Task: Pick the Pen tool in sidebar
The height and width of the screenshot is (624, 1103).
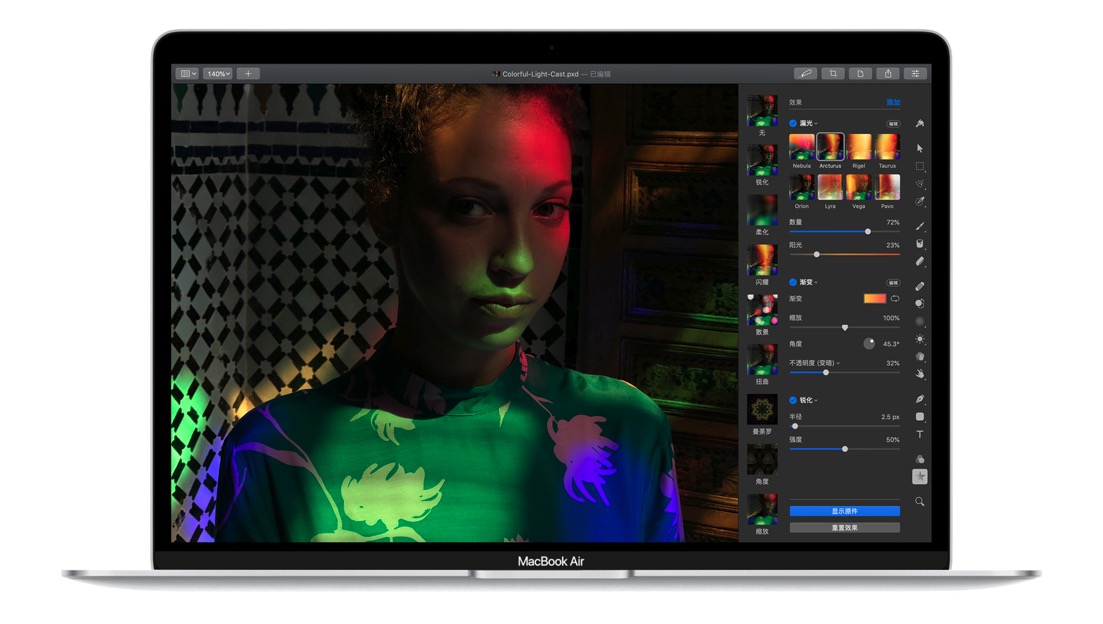Action: [920, 399]
